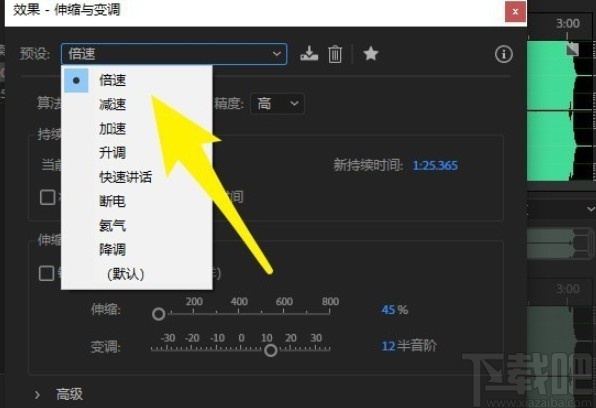The width and height of the screenshot is (596, 408).
Task: Expand the 高级 advanced section
Action: pyautogui.click(x=37, y=395)
